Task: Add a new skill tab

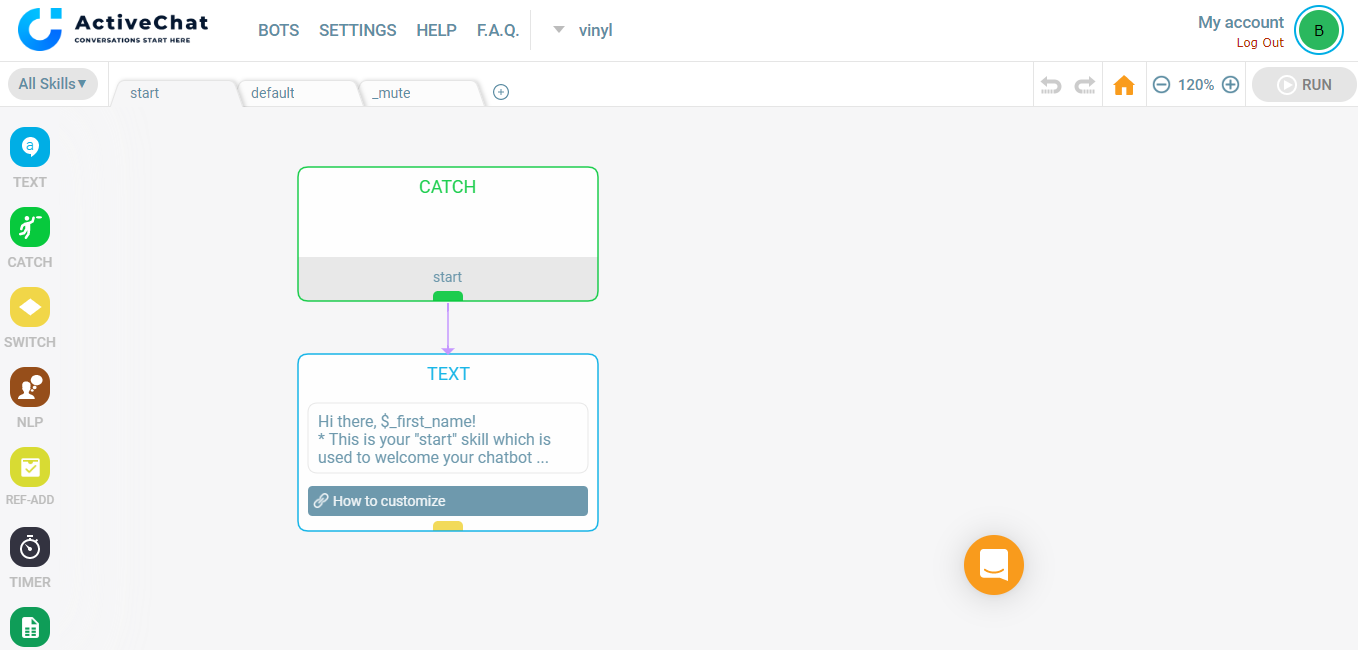Action: point(501,92)
